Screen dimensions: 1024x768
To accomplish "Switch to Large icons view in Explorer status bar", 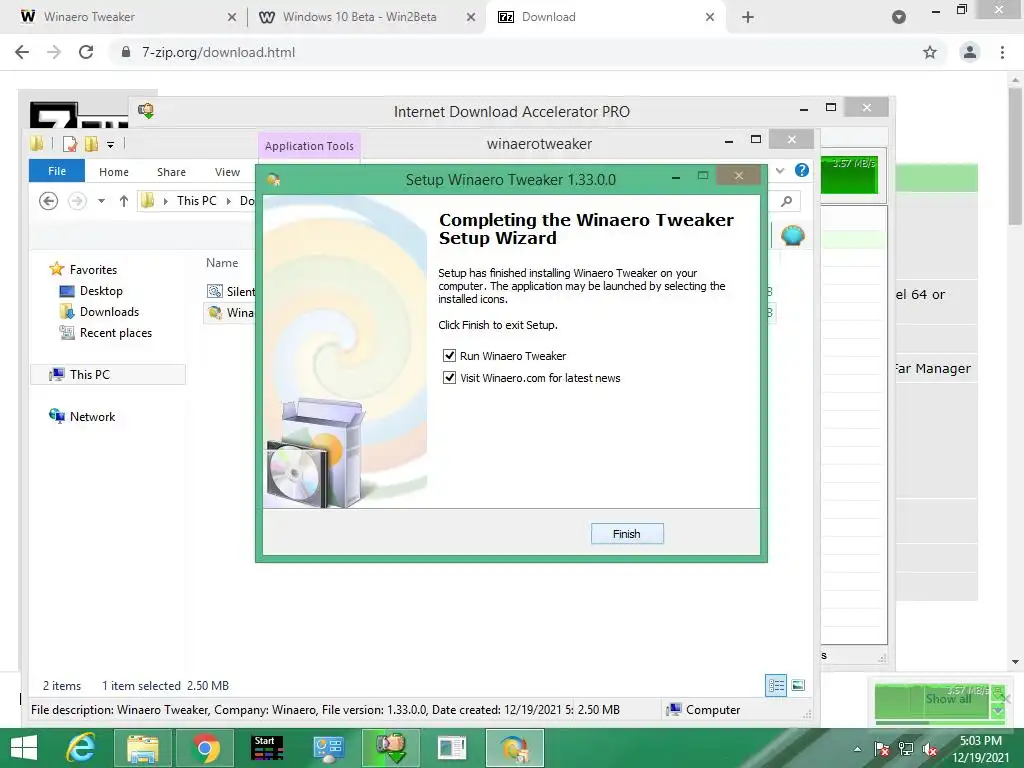I will point(798,685).
